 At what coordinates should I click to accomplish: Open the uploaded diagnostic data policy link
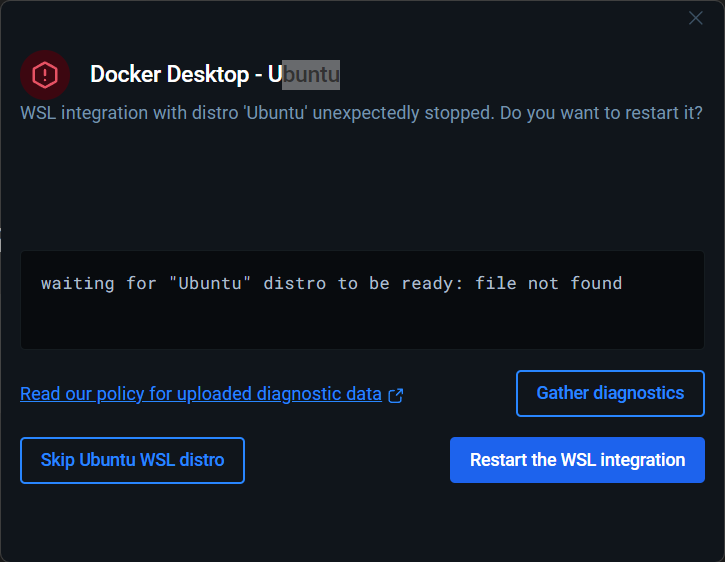pos(200,394)
